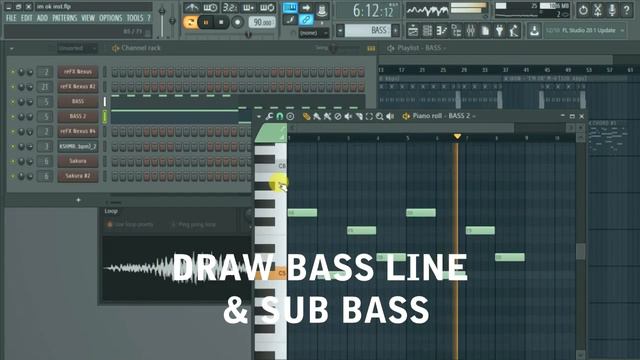Open the channel rack Unsorted filter dropdown
This screenshot has height=360, width=640.
77,48
